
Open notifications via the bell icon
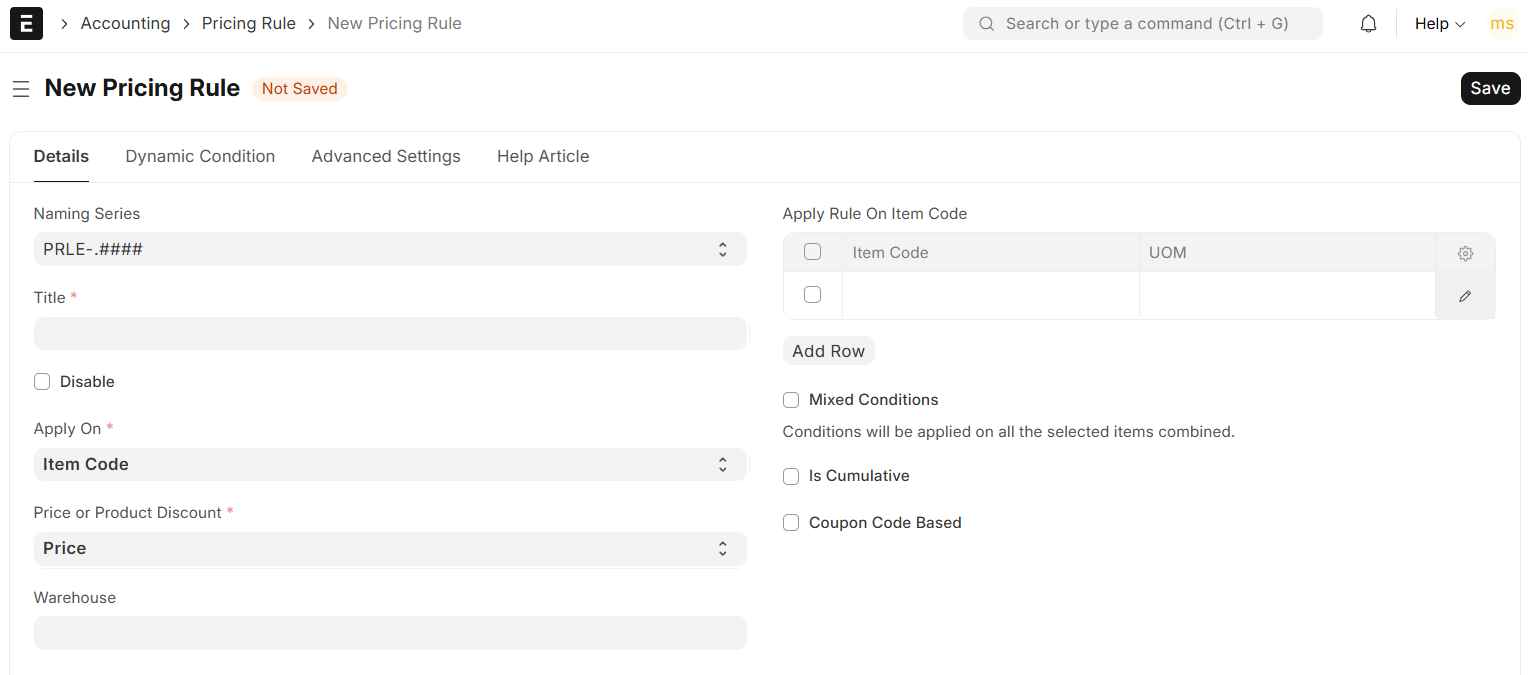[1368, 23]
